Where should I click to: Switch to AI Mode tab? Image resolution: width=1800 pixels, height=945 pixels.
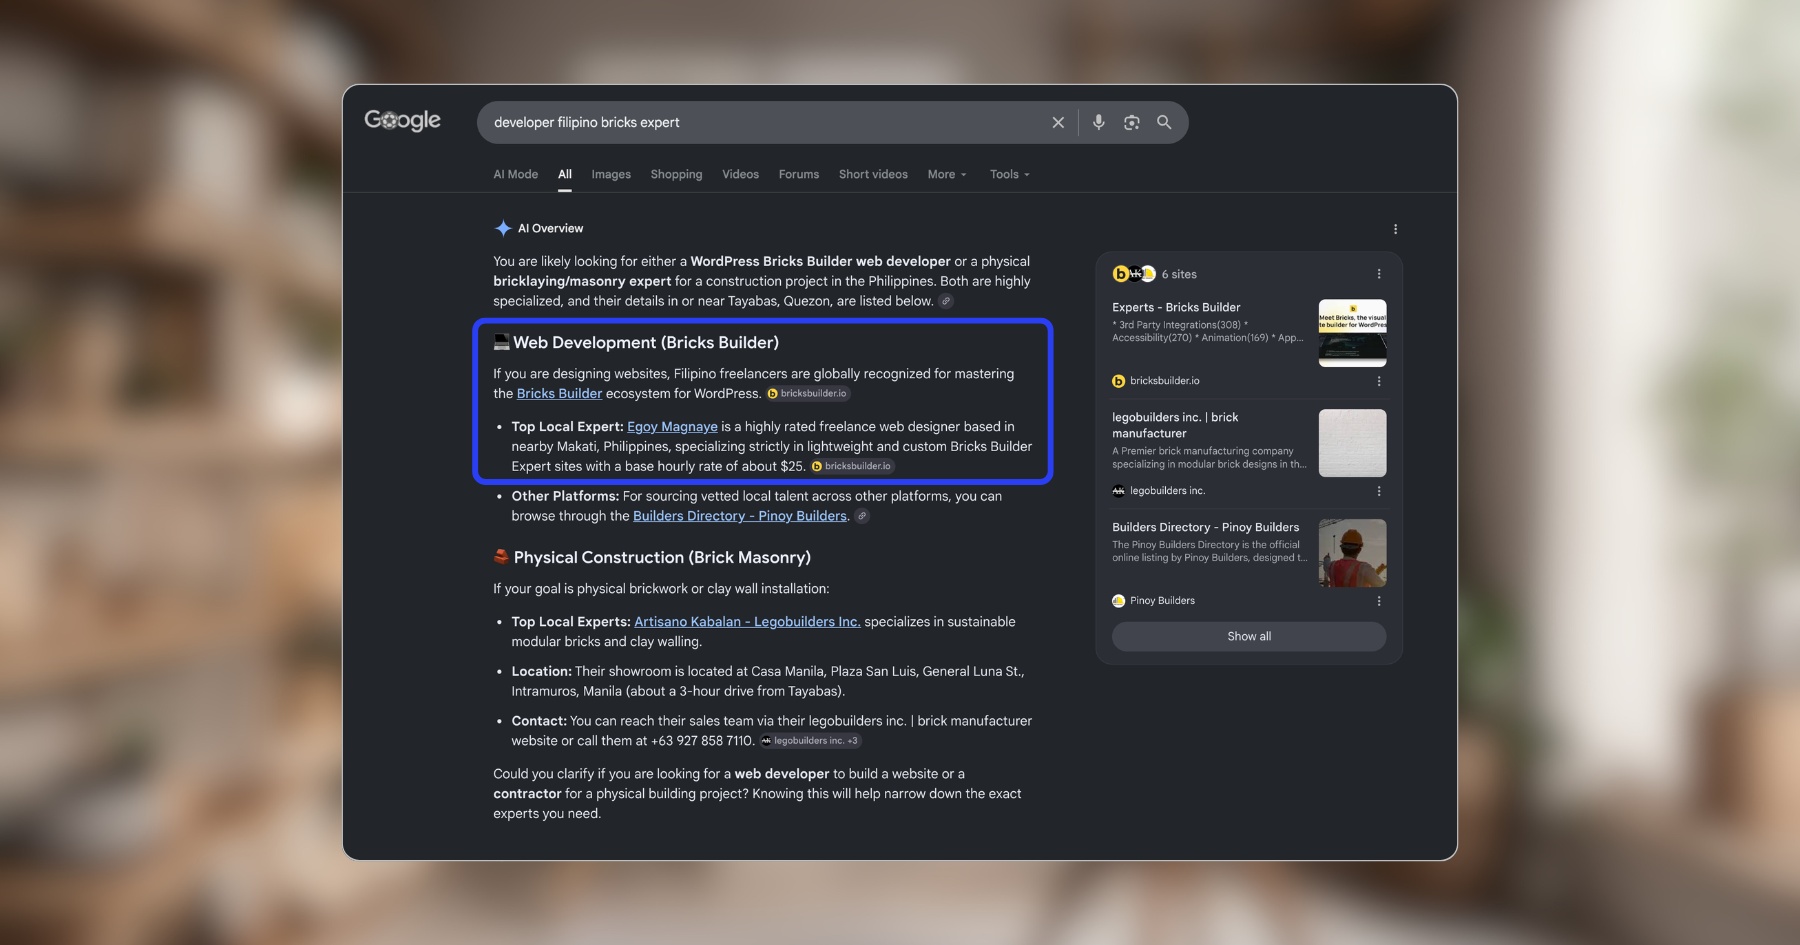tap(515, 174)
